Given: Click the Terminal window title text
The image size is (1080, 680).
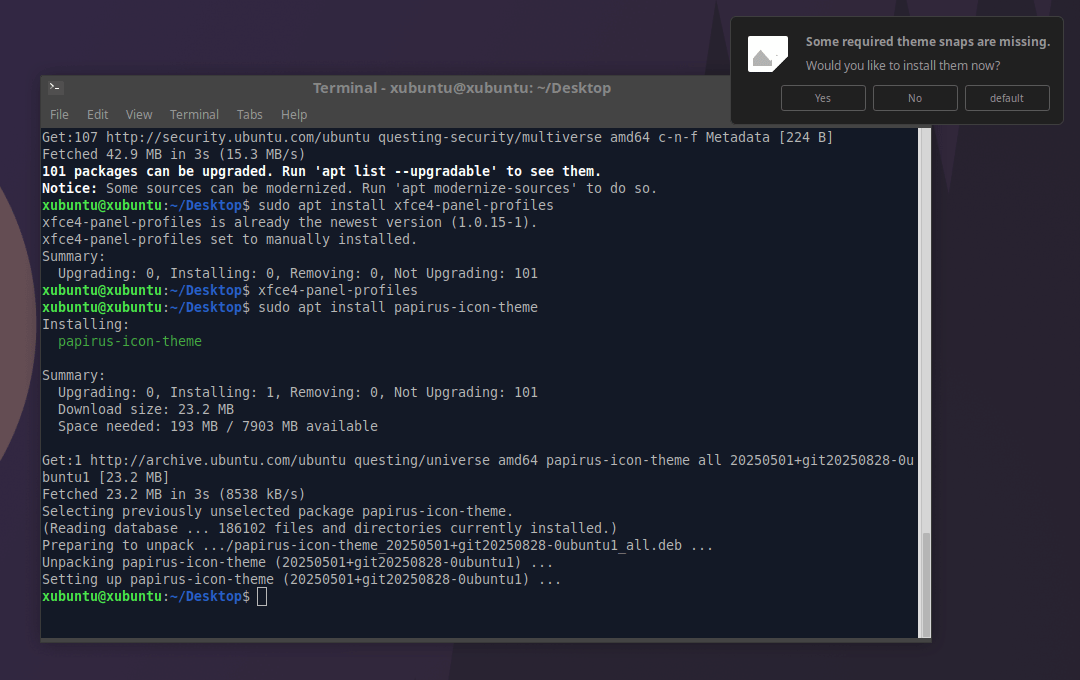Looking at the screenshot, I should click(461, 88).
